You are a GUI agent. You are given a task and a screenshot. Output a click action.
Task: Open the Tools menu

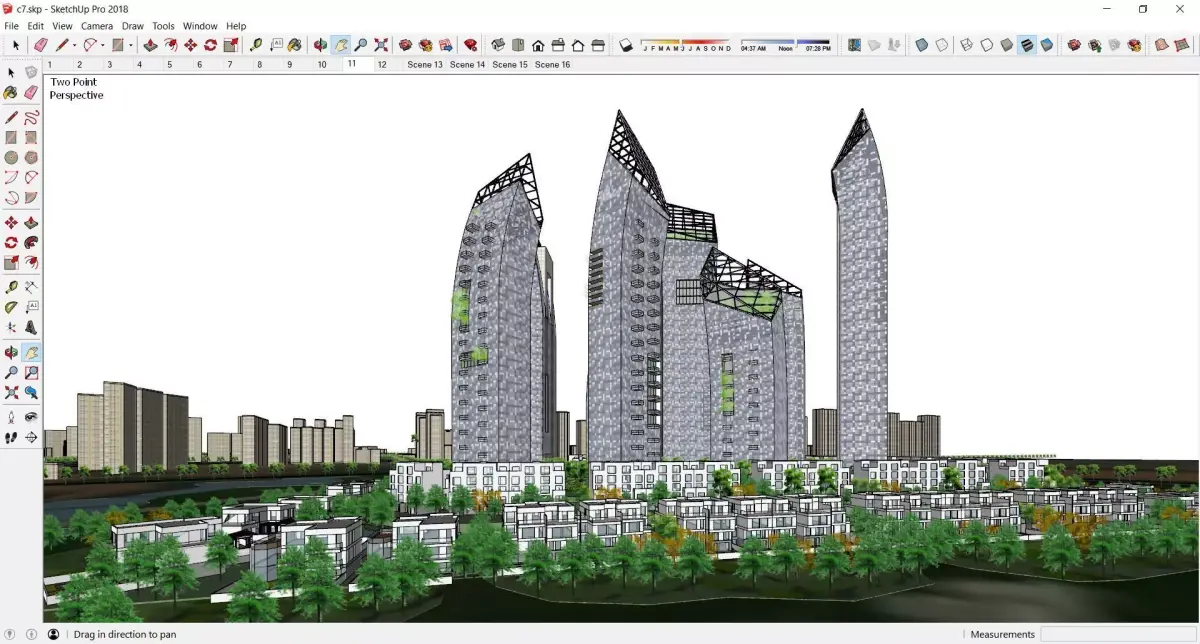[x=163, y=26]
